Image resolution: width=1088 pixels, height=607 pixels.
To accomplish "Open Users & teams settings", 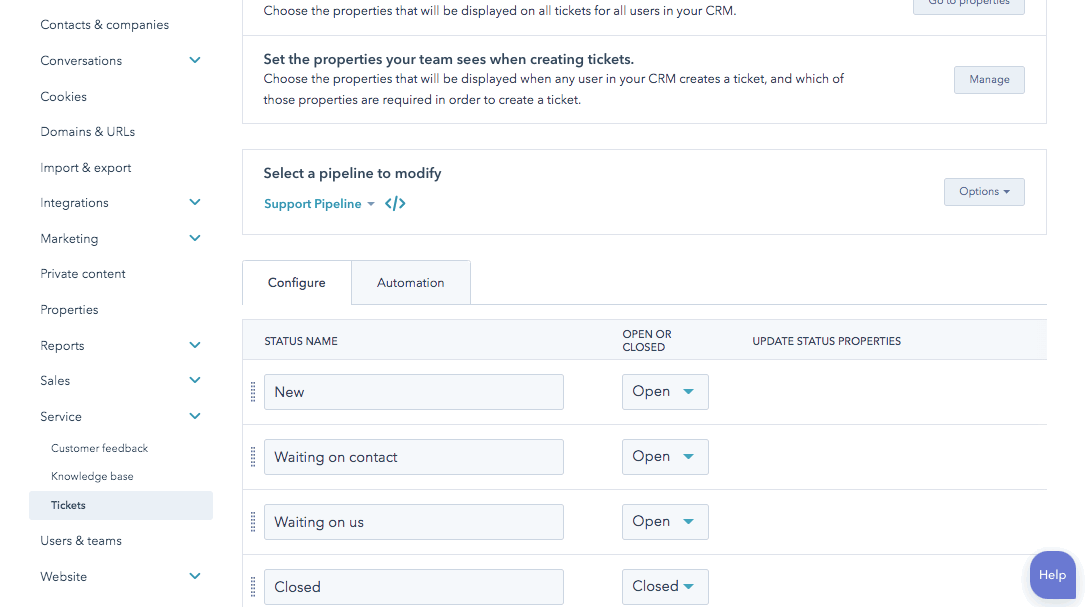I will coord(81,541).
